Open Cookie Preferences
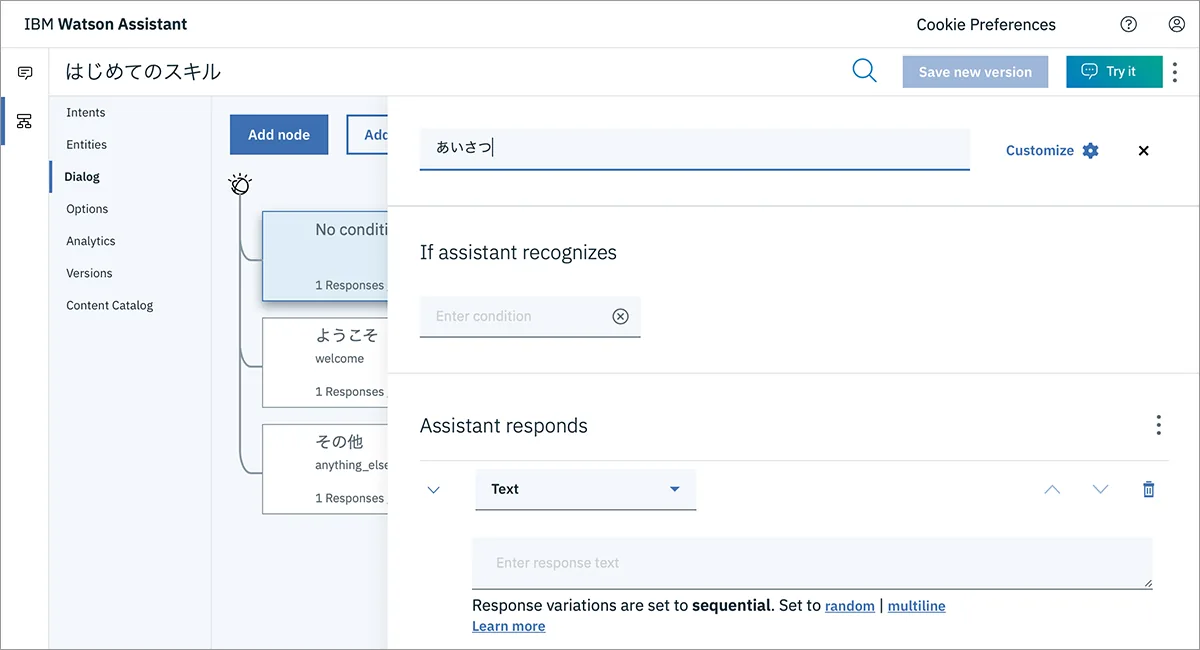The height and width of the screenshot is (650, 1200). click(x=986, y=24)
